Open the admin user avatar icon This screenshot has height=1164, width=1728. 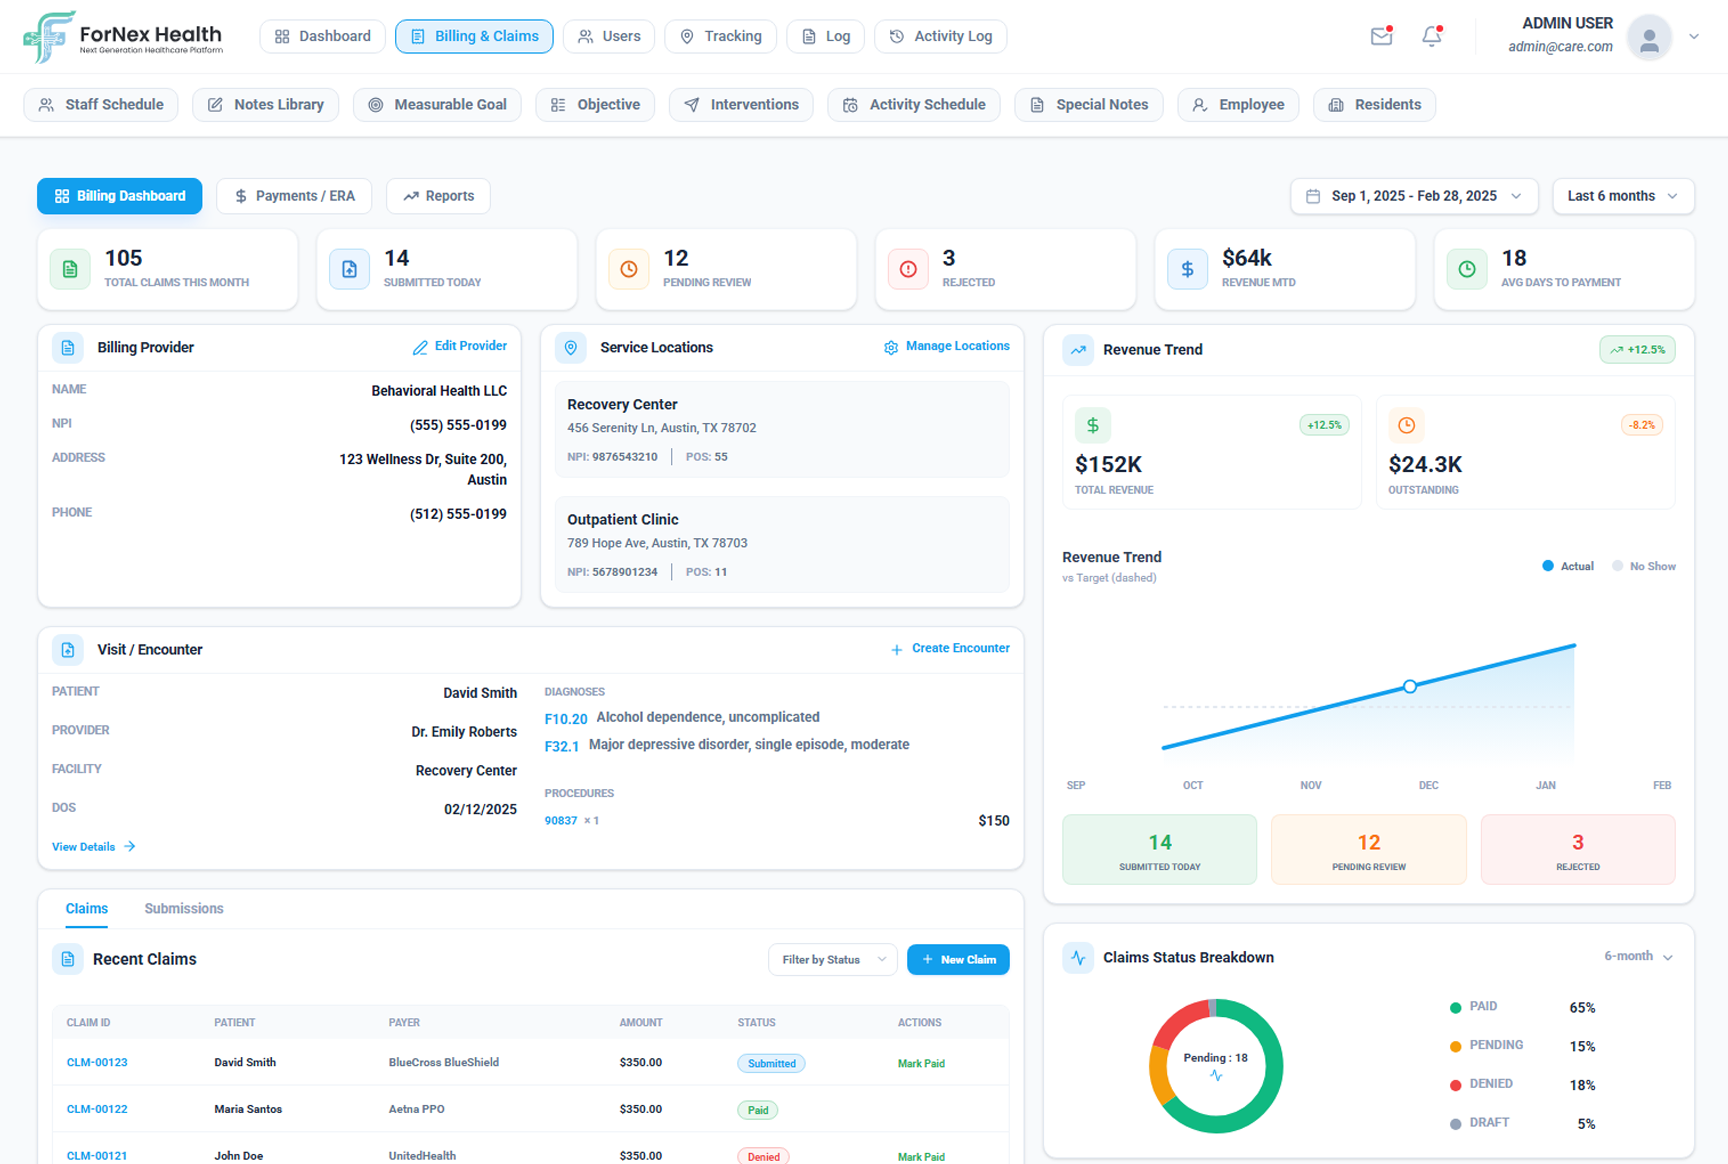pyautogui.click(x=1649, y=37)
